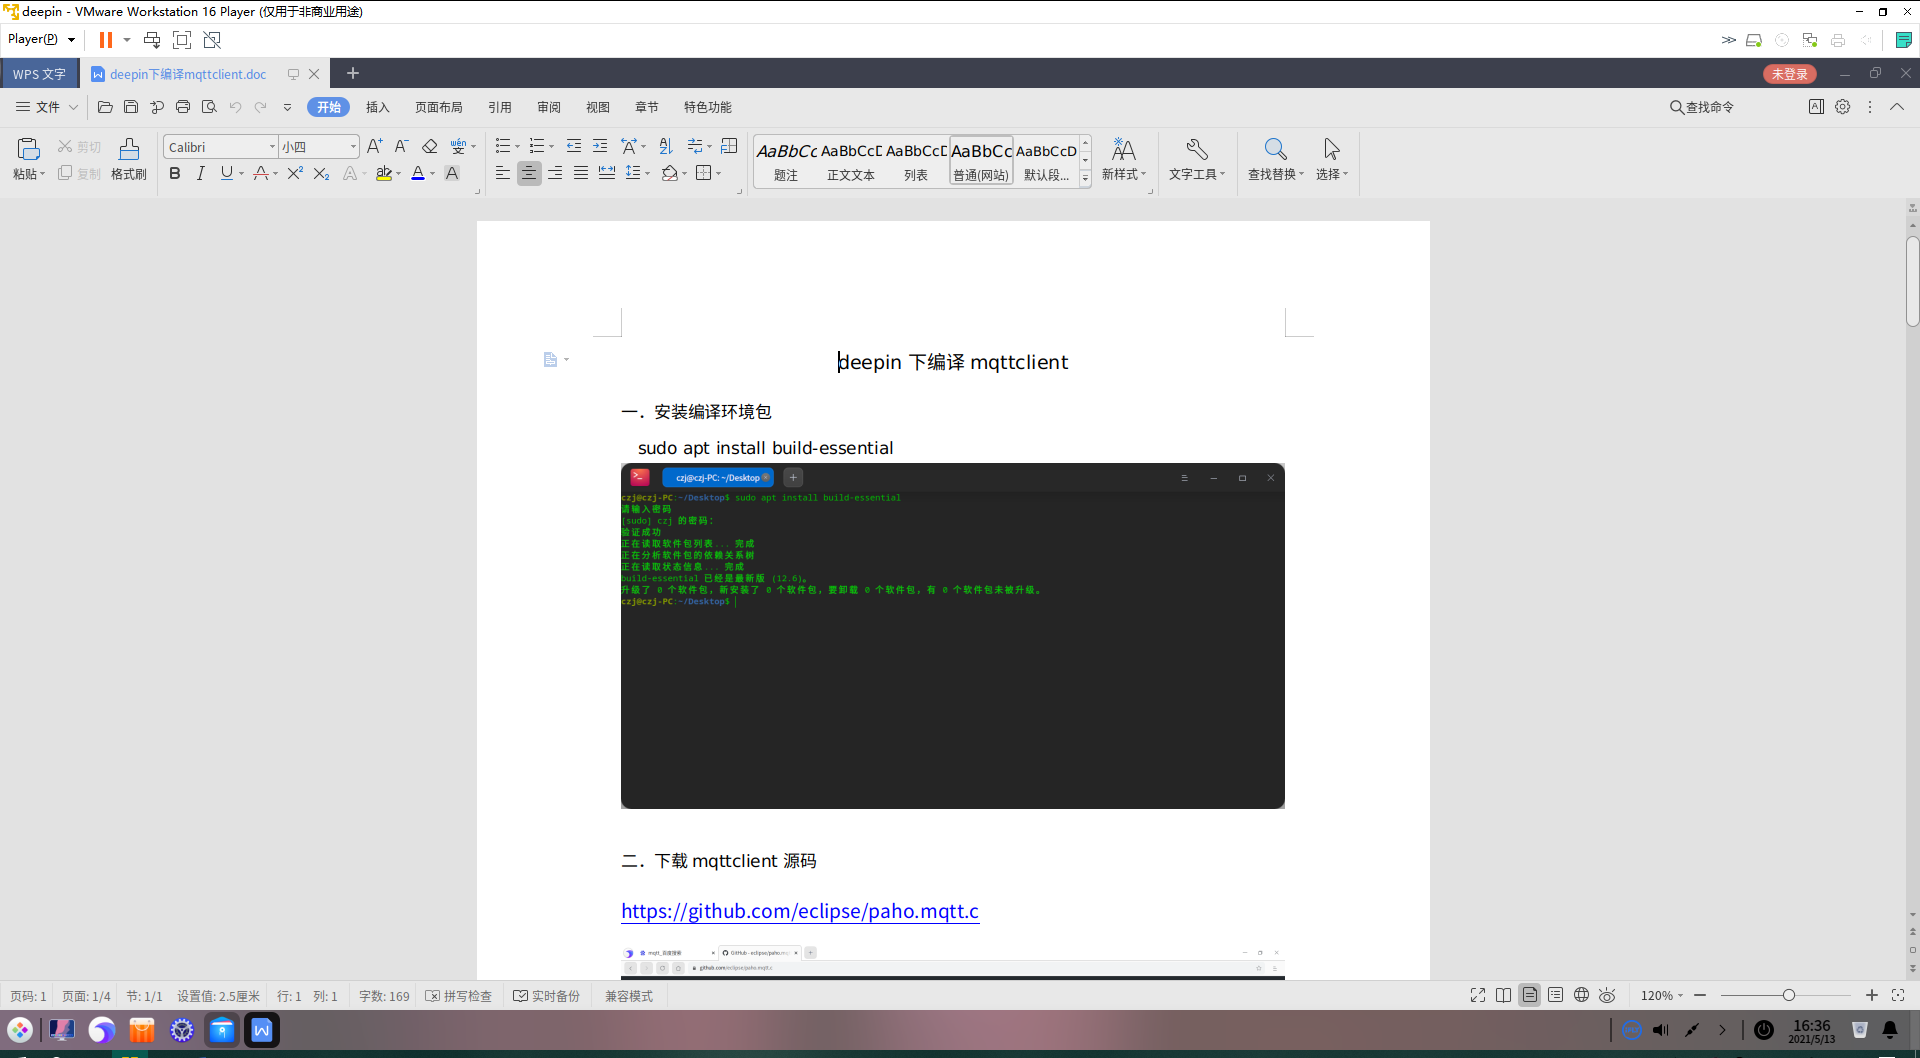Clear formatting with the eraser icon
This screenshot has width=1920, height=1058.
(430, 146)
